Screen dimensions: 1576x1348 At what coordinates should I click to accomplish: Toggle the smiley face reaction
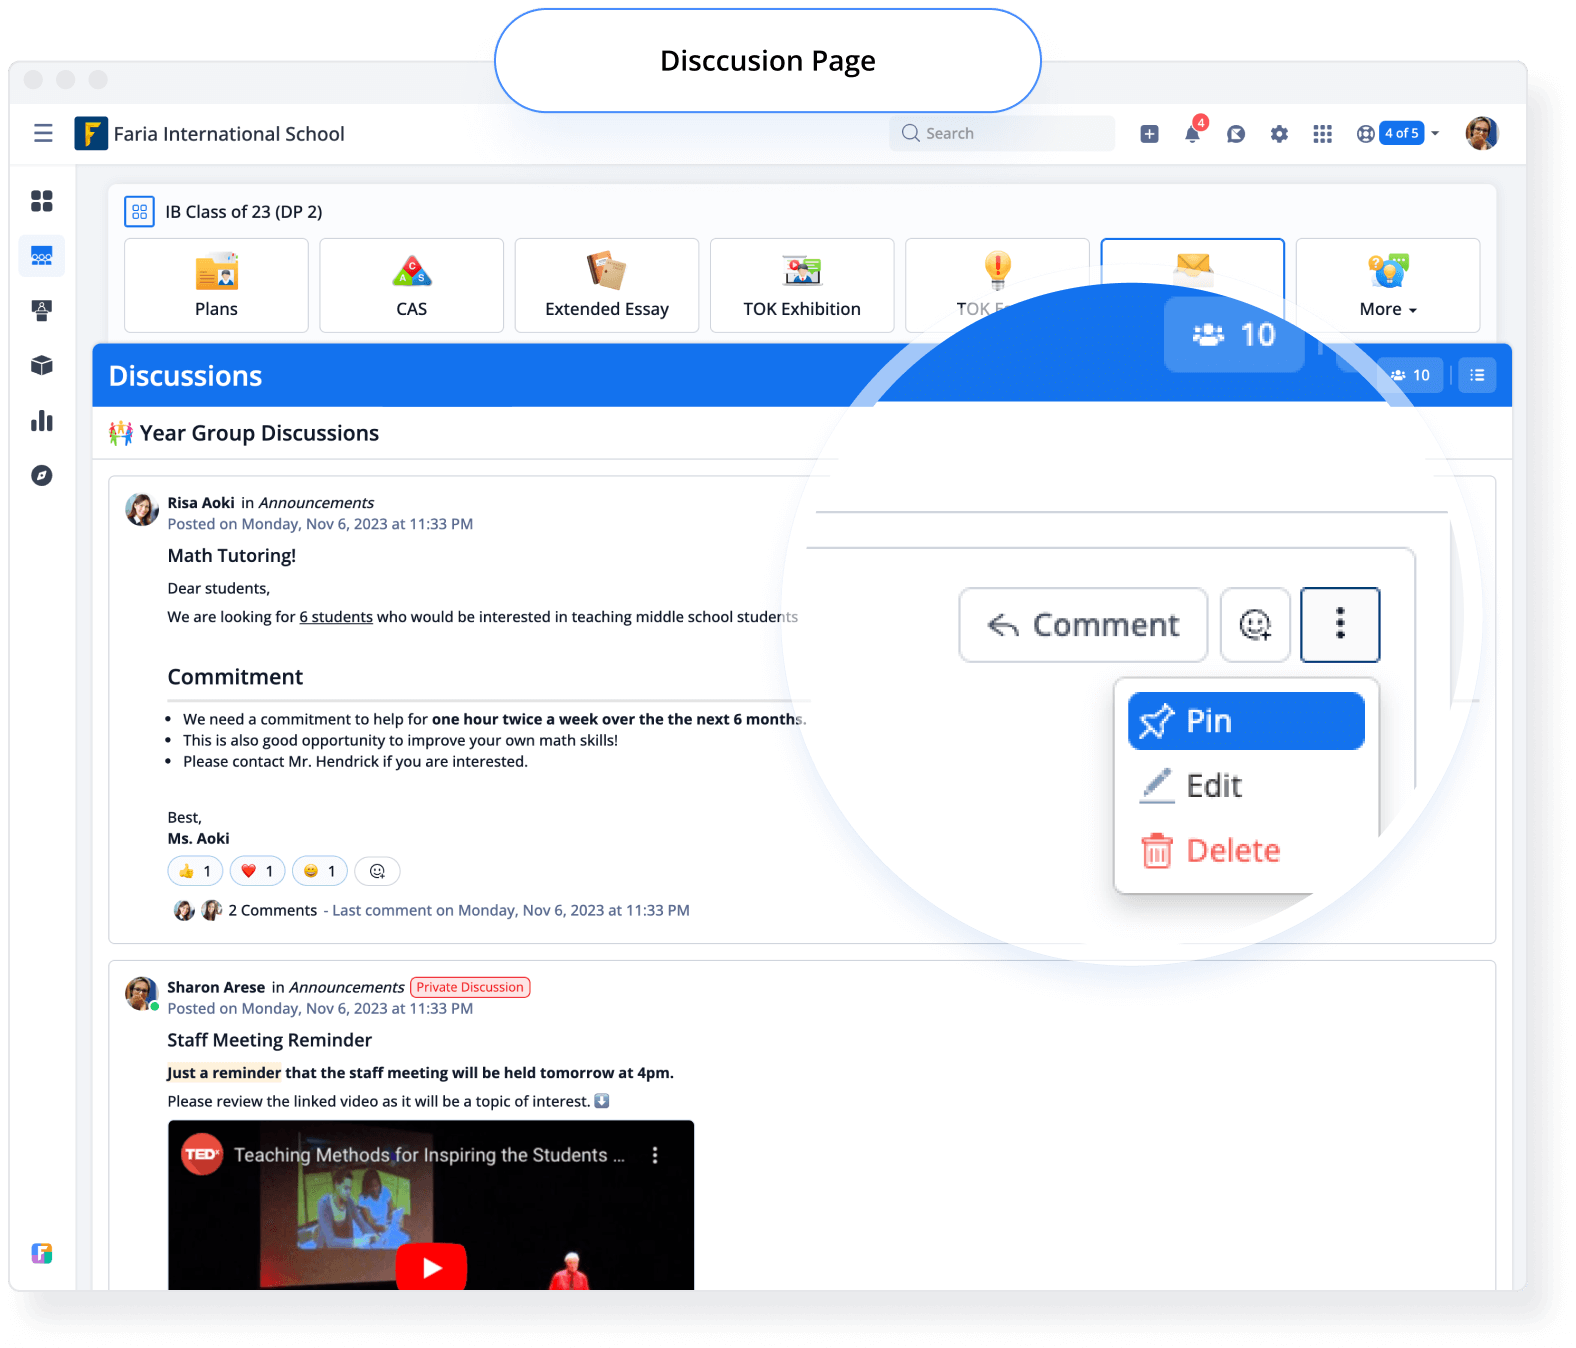(x=320, y=871)
